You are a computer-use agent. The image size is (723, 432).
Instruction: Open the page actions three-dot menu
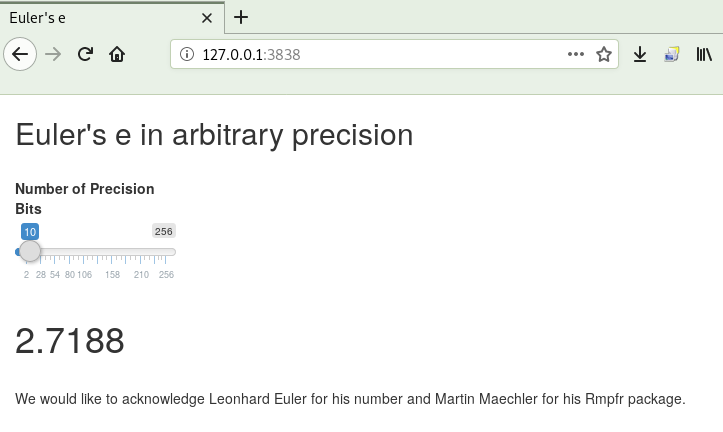pyautogui.click(x=575, y=54)
